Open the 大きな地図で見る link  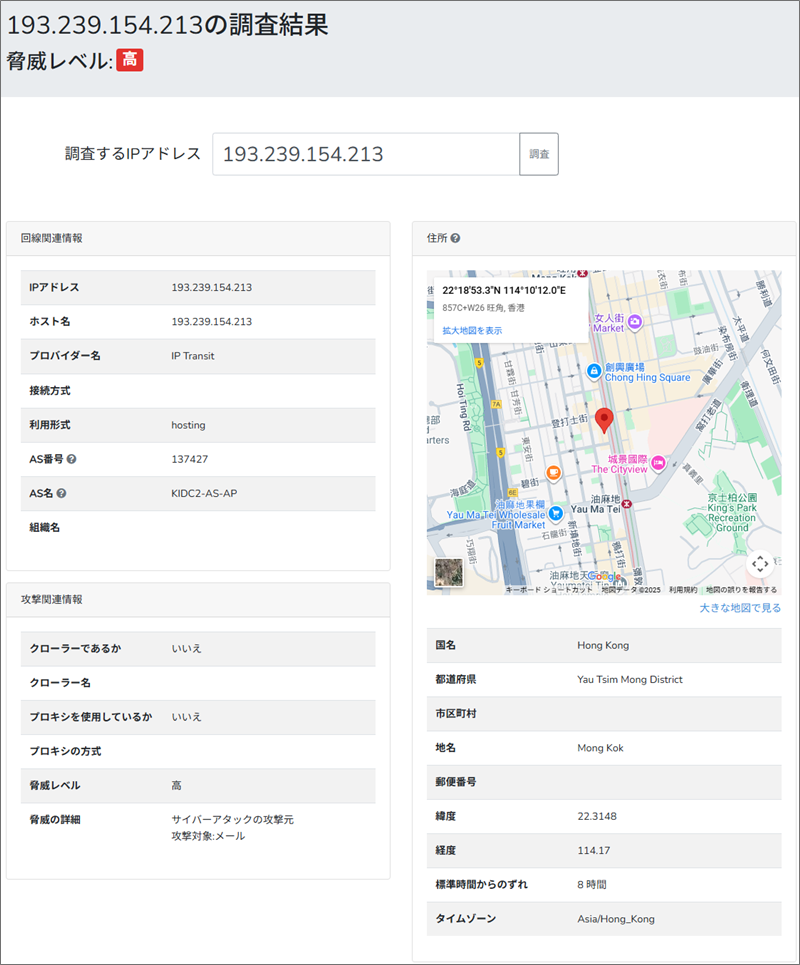click(740, 607)
